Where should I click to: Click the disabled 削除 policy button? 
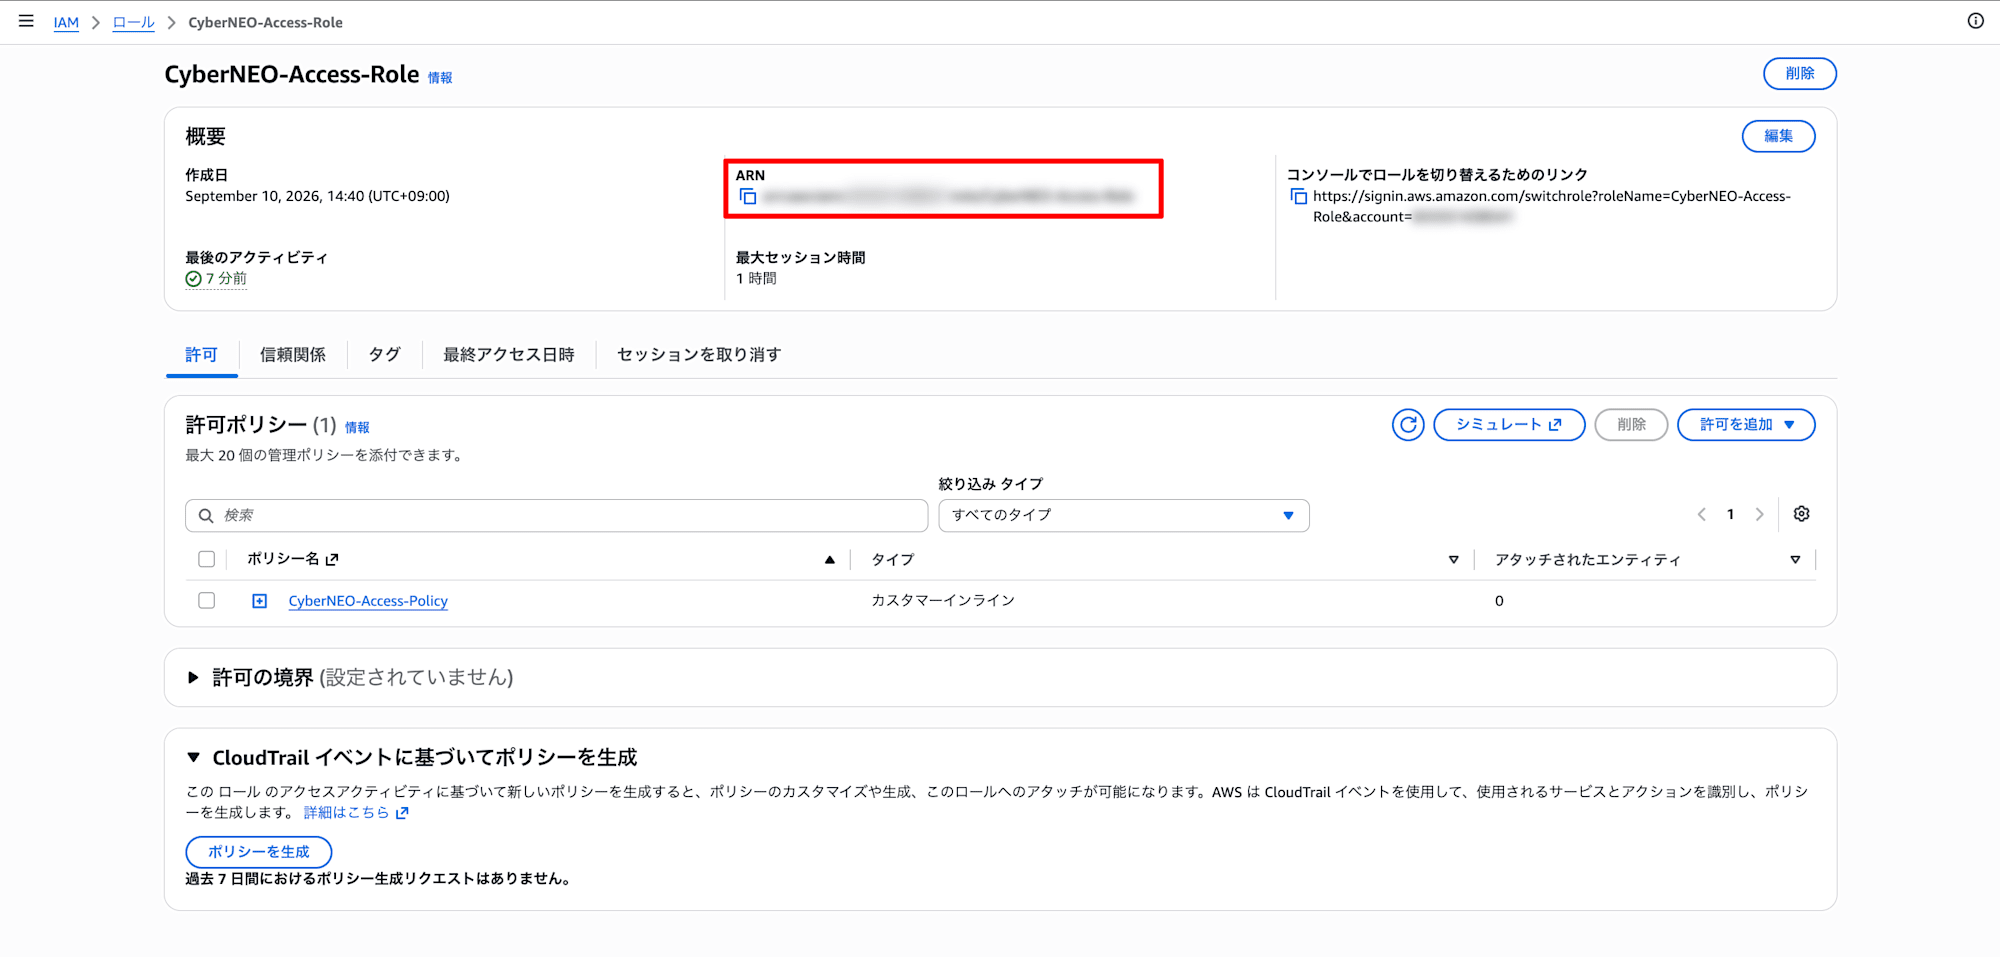[1631, 425]
